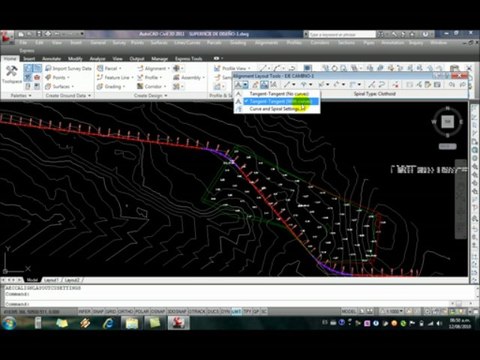Toggle OSNAP in status bar
The image size is (480, 360).
pos(158,311)
